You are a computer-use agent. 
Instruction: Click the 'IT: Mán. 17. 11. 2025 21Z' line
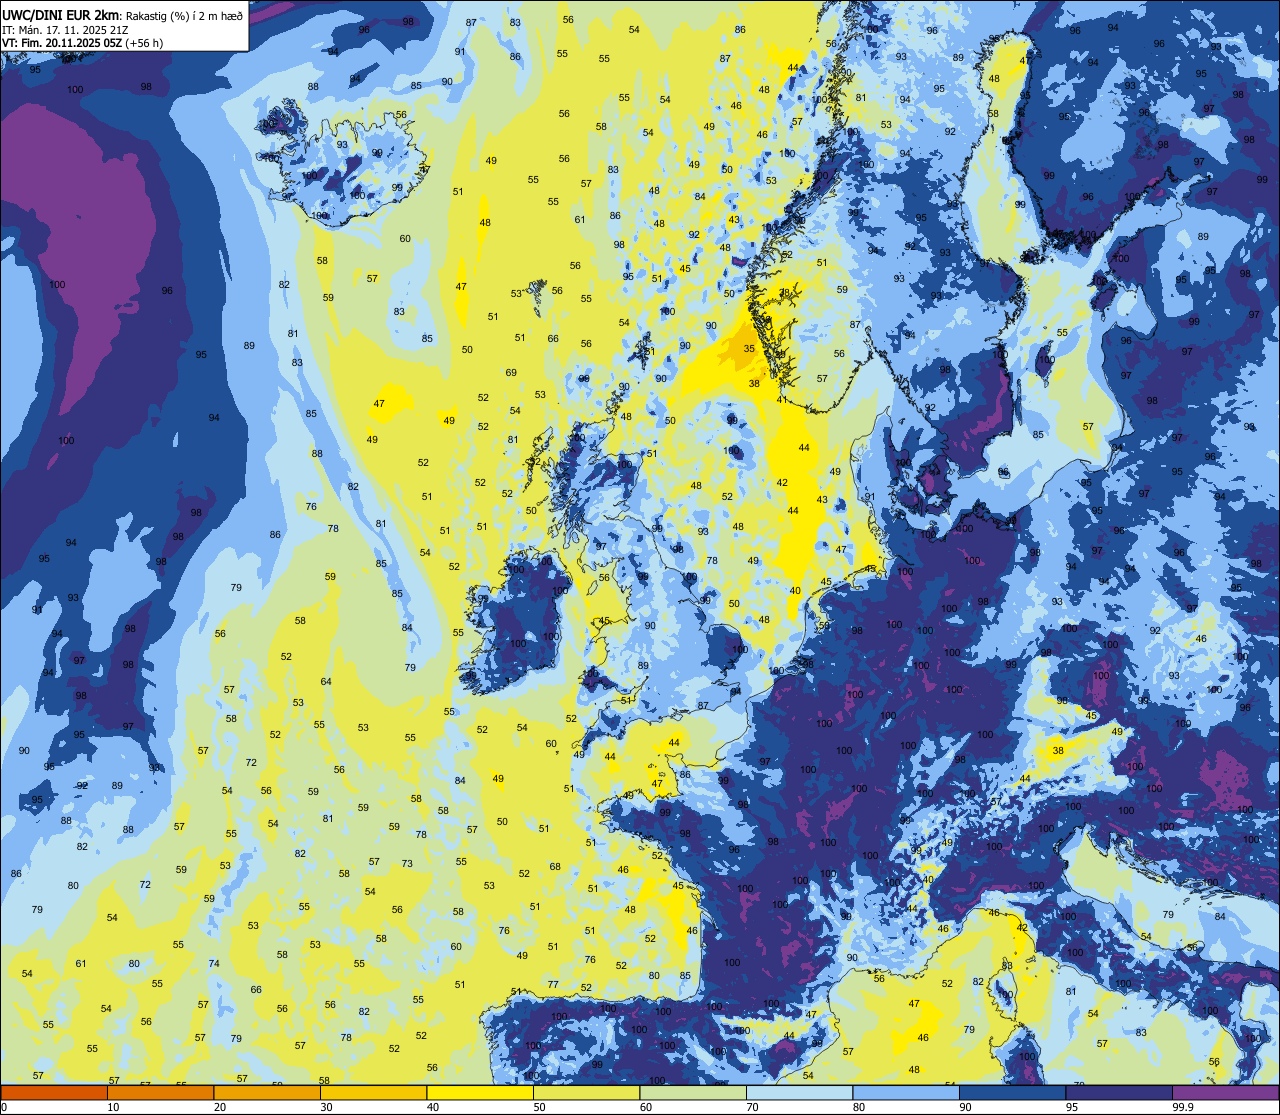65,29
